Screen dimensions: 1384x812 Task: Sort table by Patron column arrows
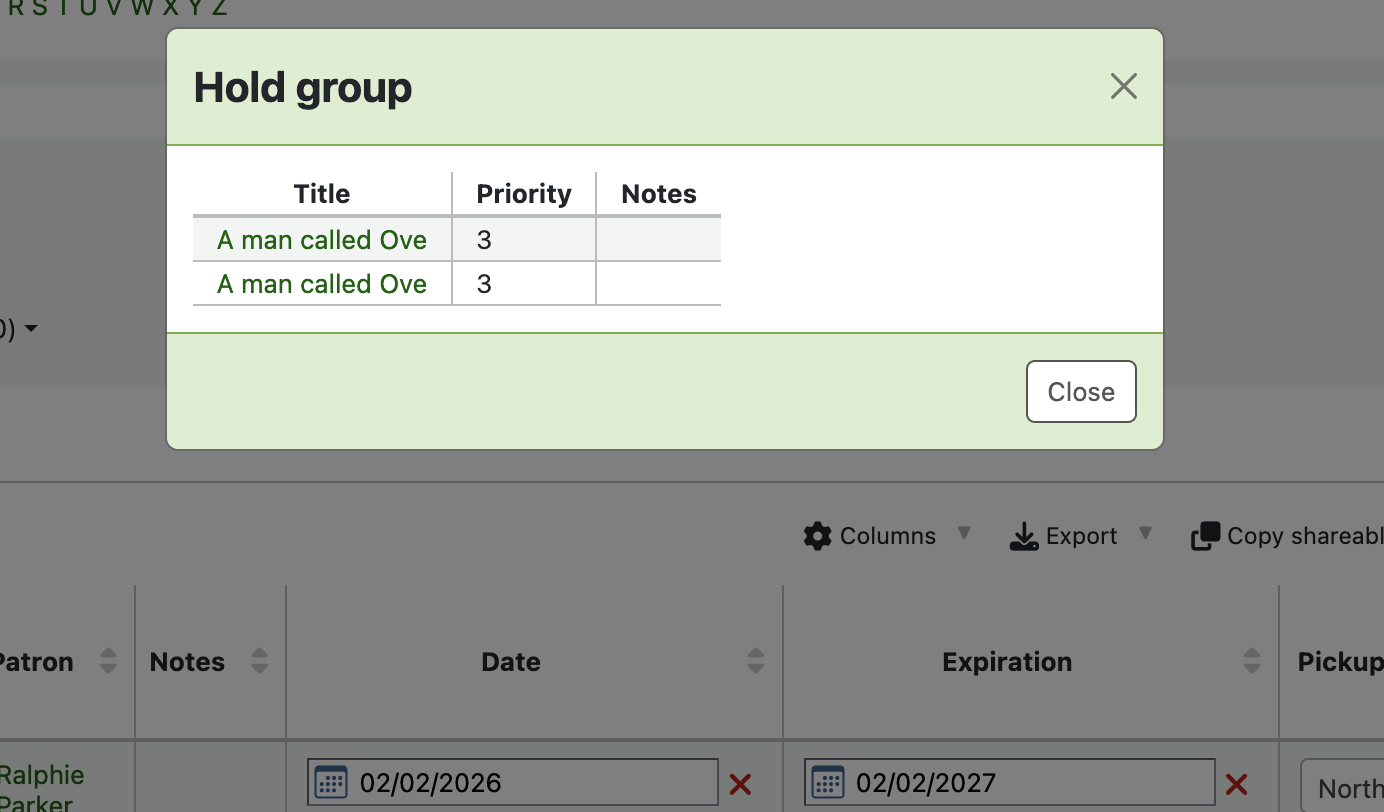click(x=108, y=661)
